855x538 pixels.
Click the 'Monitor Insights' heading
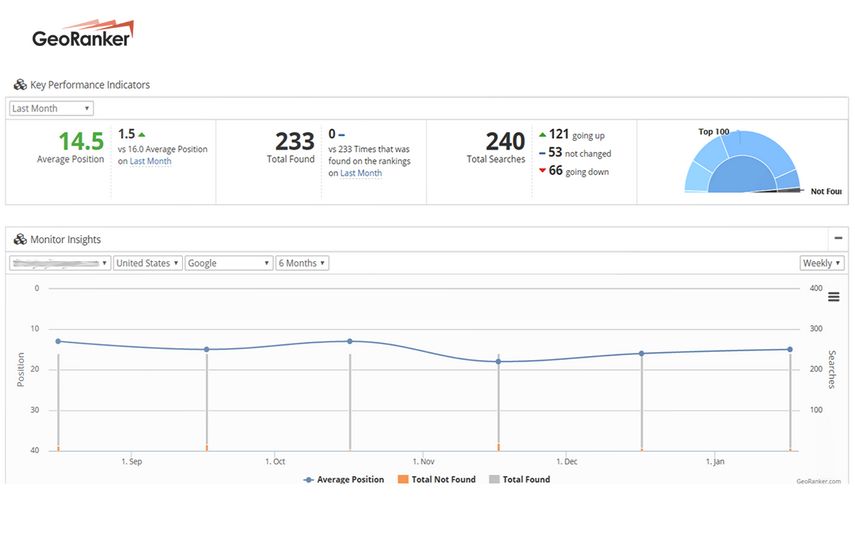[x=65, y=239]
